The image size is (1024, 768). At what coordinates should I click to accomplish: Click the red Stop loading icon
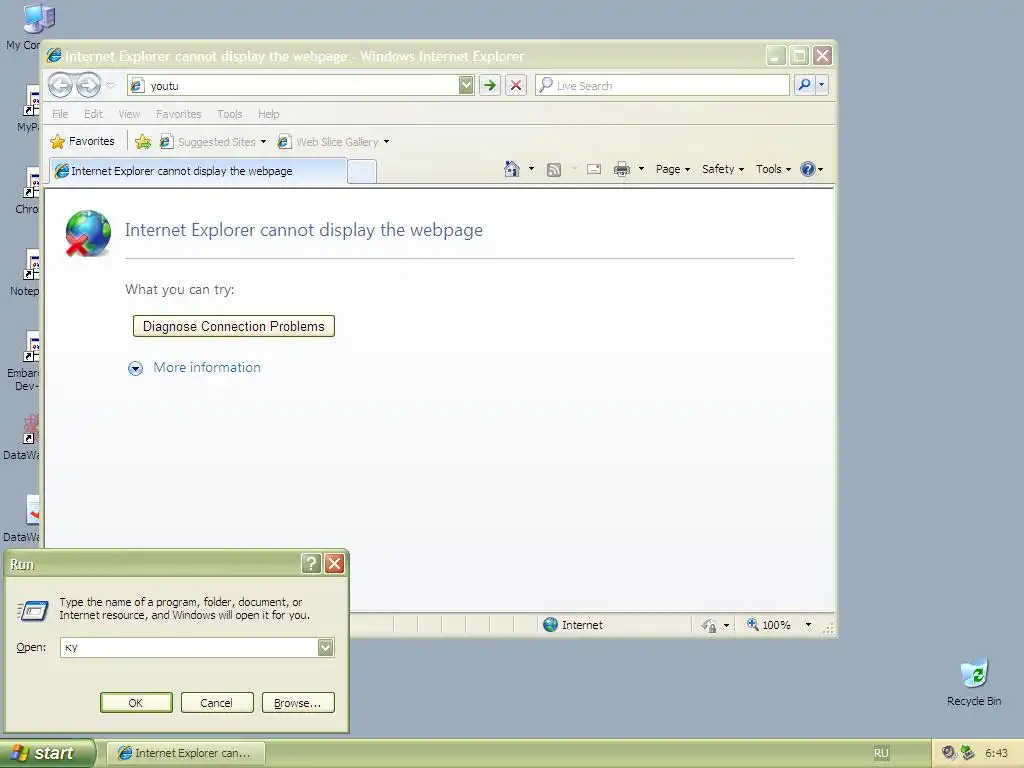(516, 86)
